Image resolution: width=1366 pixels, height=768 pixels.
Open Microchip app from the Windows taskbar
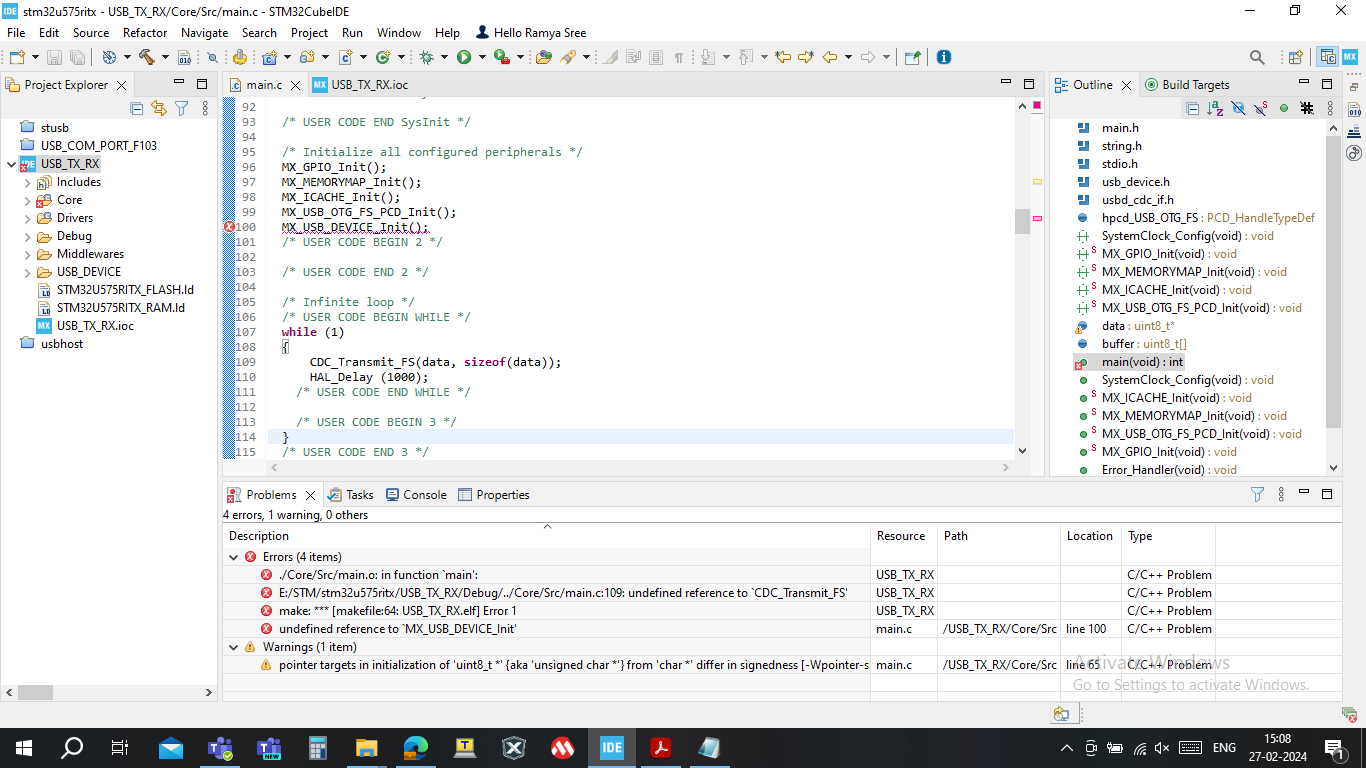[x=563, y=748]
